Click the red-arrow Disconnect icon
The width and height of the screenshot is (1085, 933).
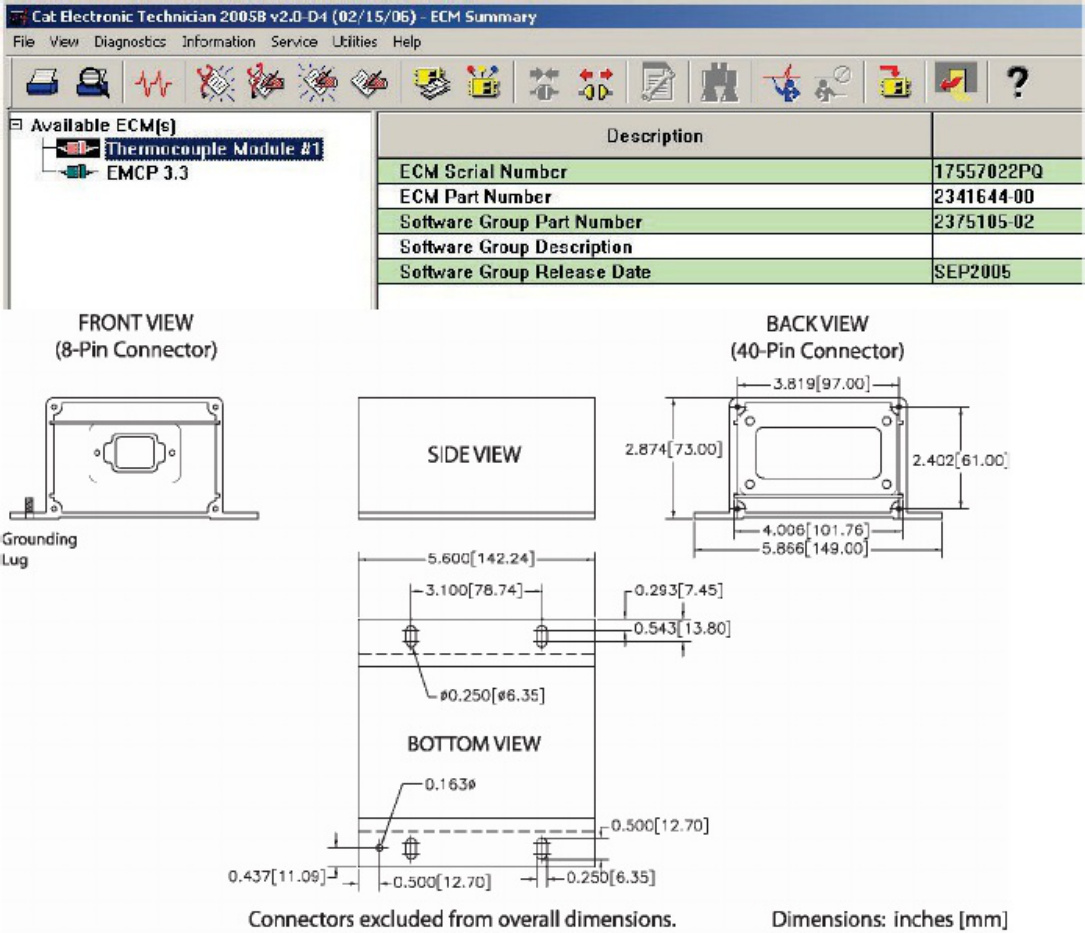point(596,83)
